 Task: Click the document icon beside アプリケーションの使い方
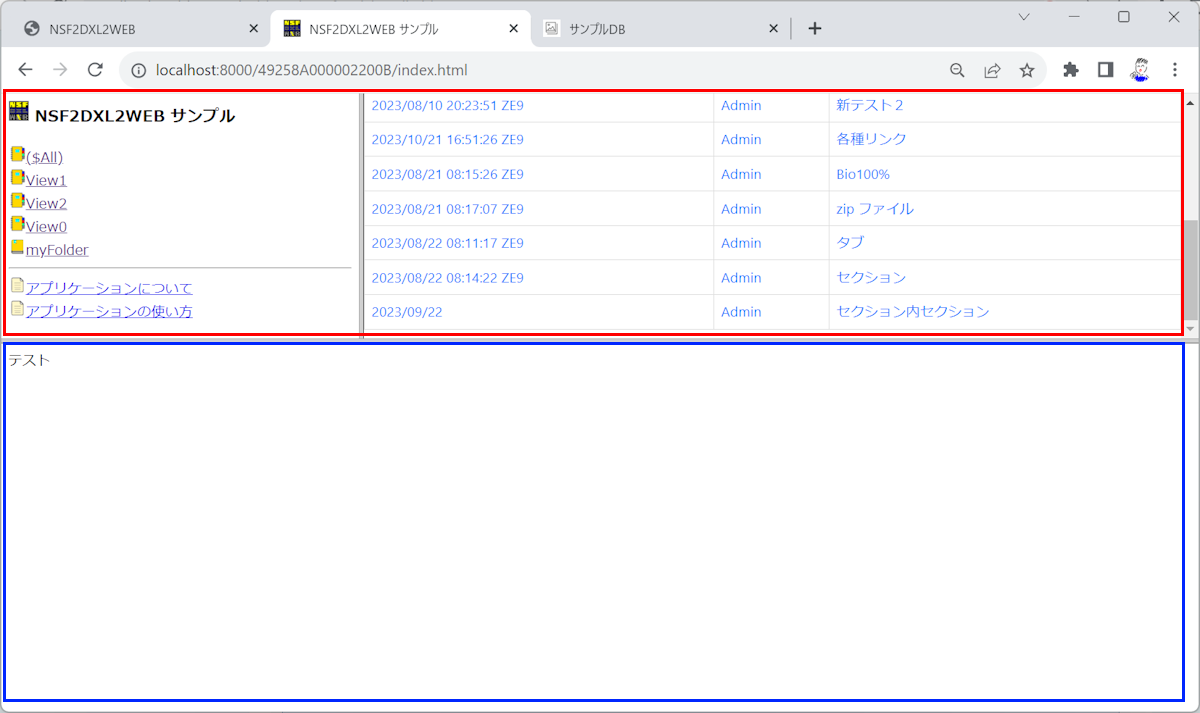coord(18,308)
